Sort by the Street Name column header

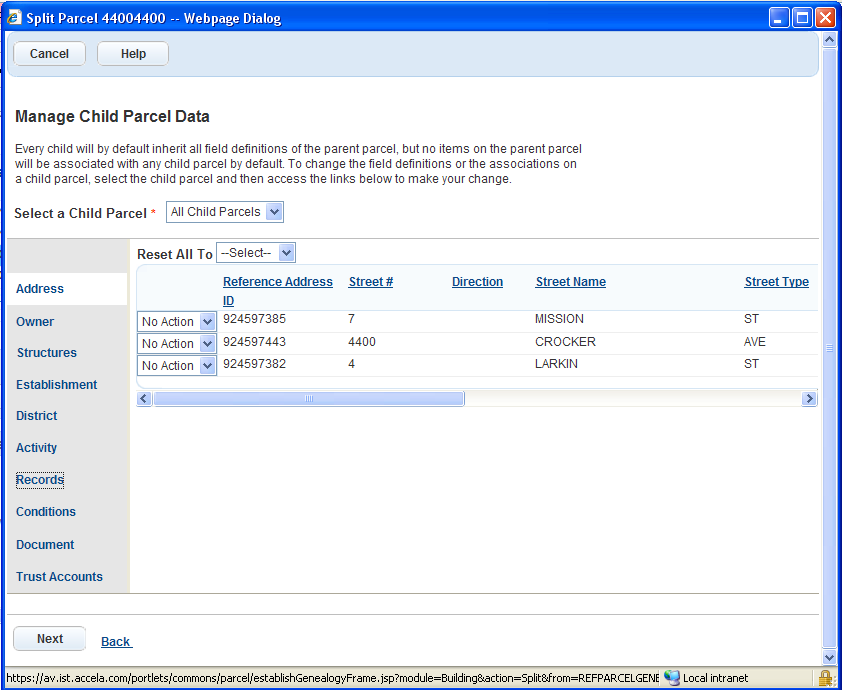pyautogui.click(x=570, y=282)
